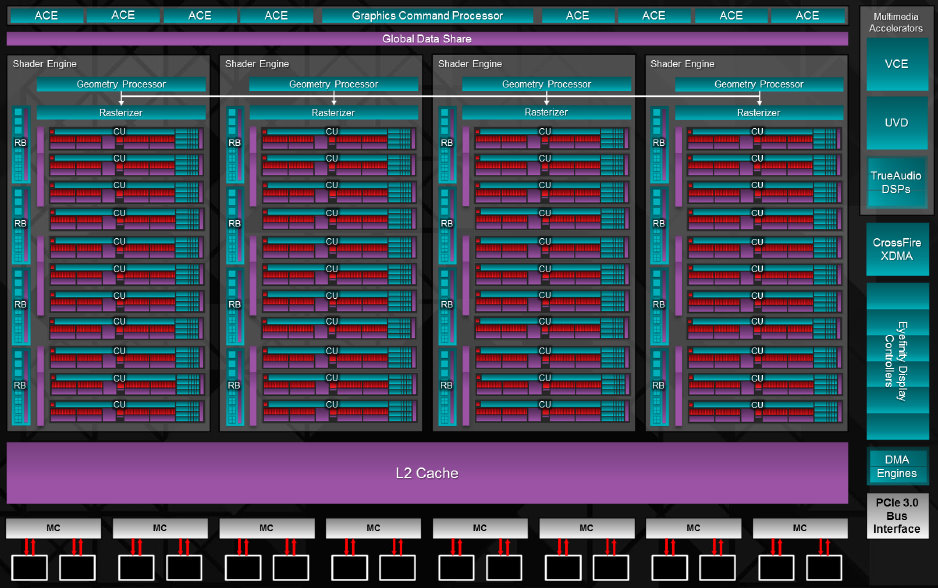Select the PCIe 3.0 Bus Interface block

[896, 515]
